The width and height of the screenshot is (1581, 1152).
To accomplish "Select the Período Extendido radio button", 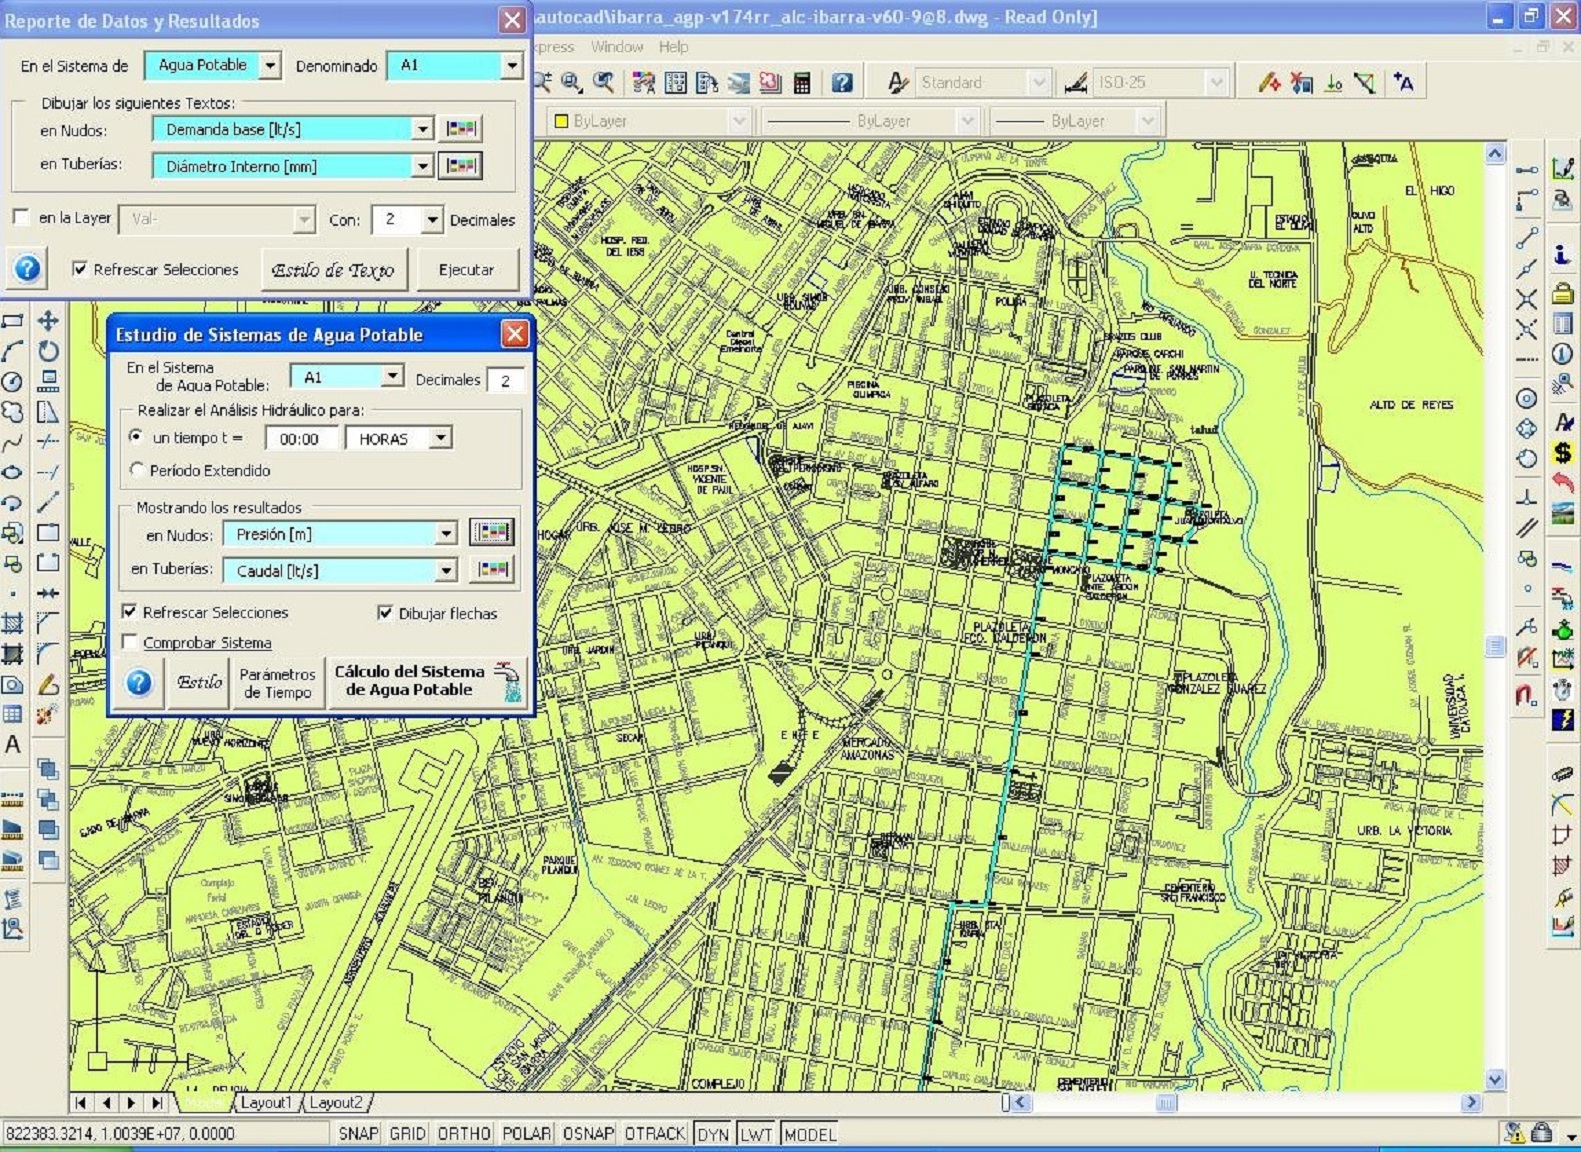I will click(x=137, y=470).
